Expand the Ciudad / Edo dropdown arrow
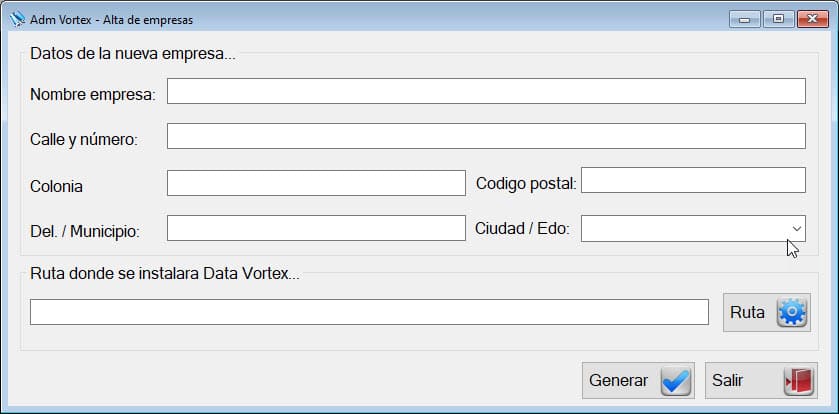 [796, 228]
